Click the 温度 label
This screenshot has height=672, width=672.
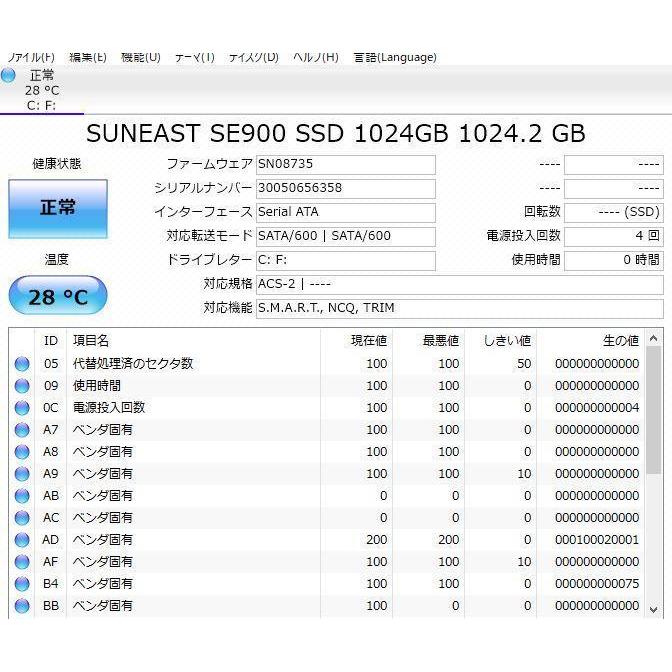pyautogui.click(x=57, y=259)
